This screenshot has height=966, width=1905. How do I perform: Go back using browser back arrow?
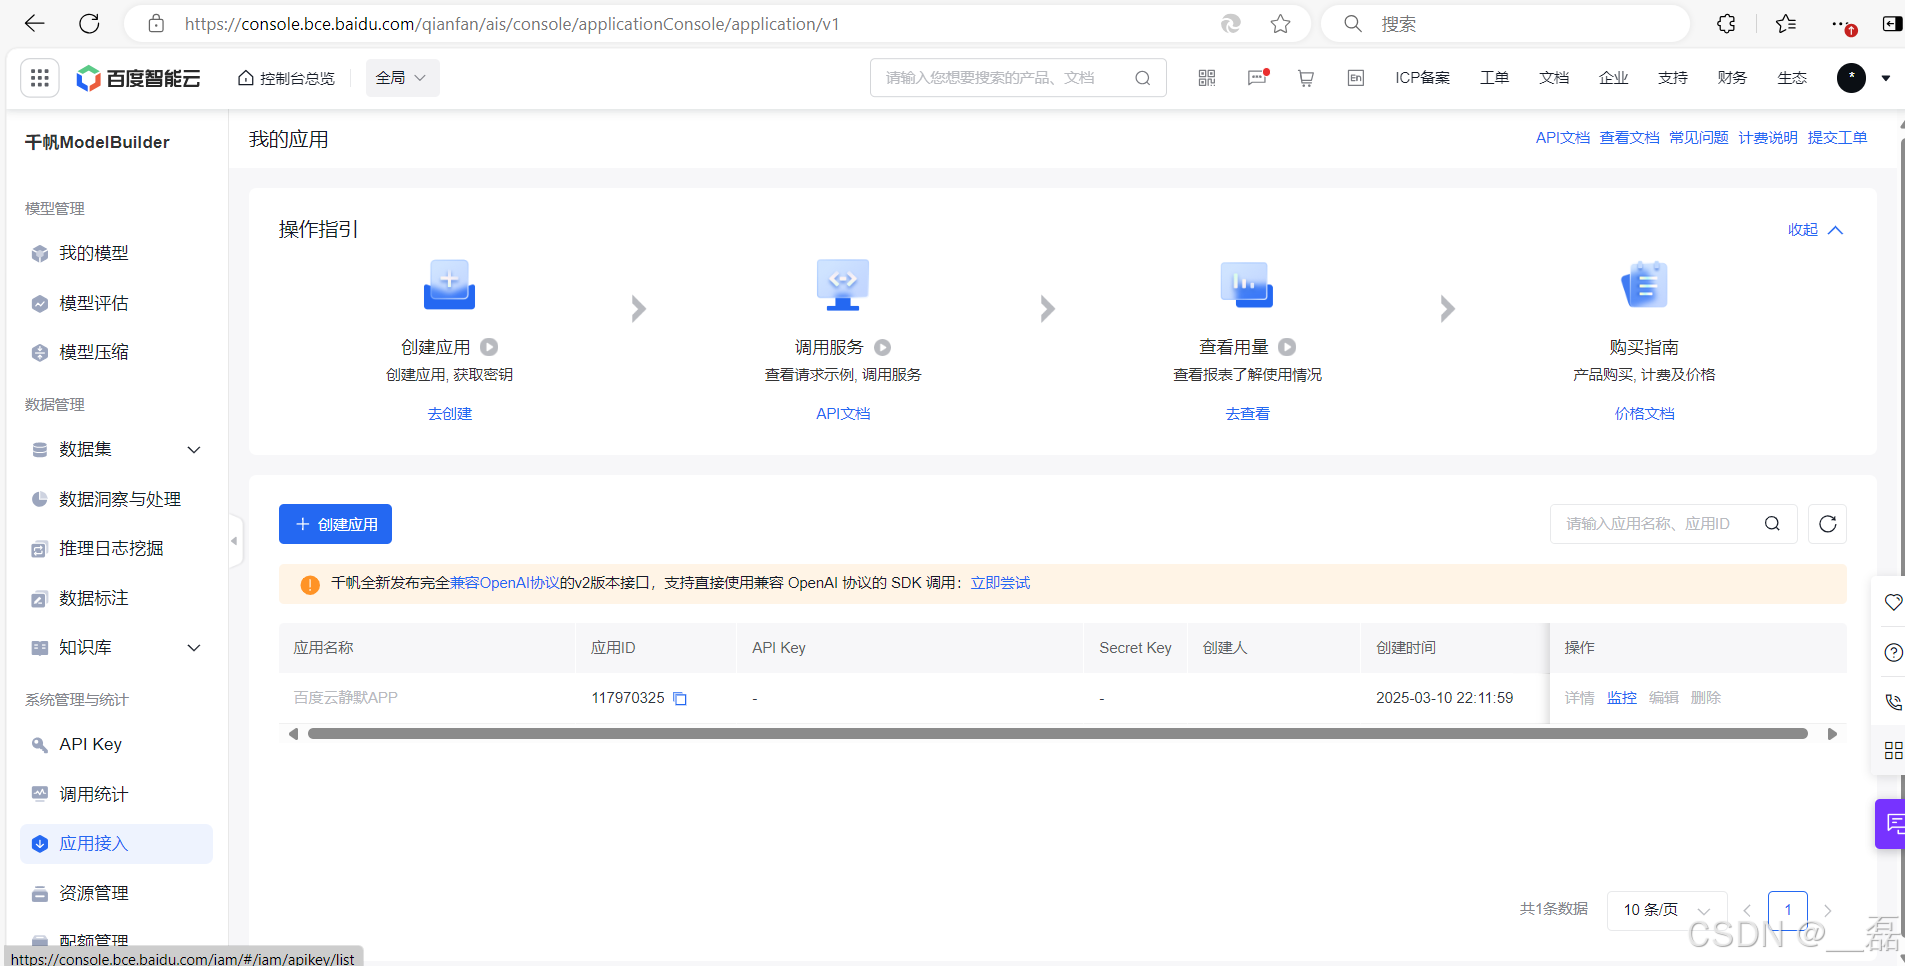tap(35, 23)
